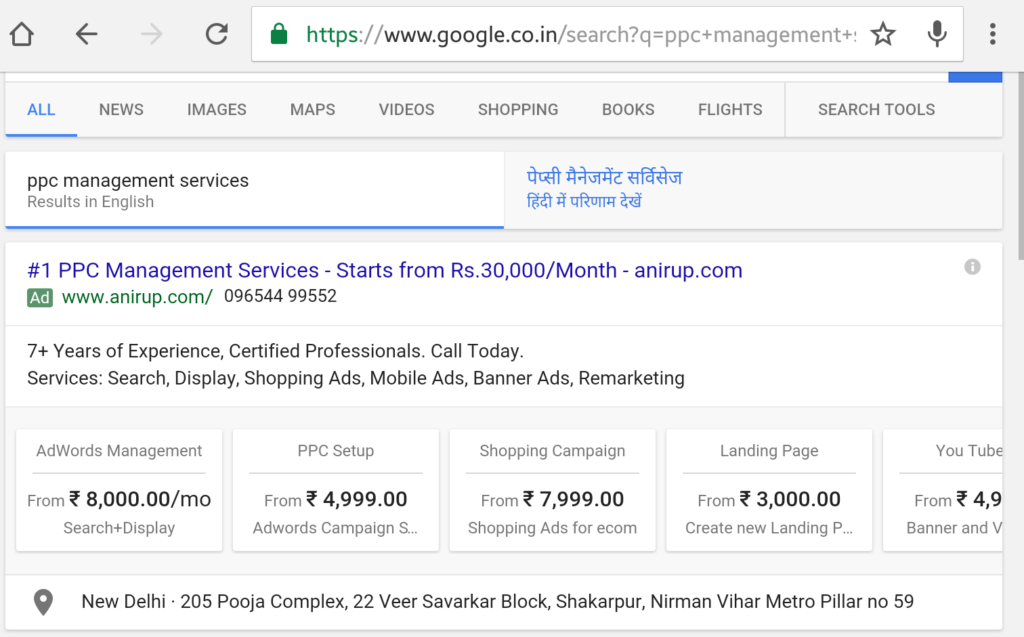Click the info icon next to the ad

(972, 266)
